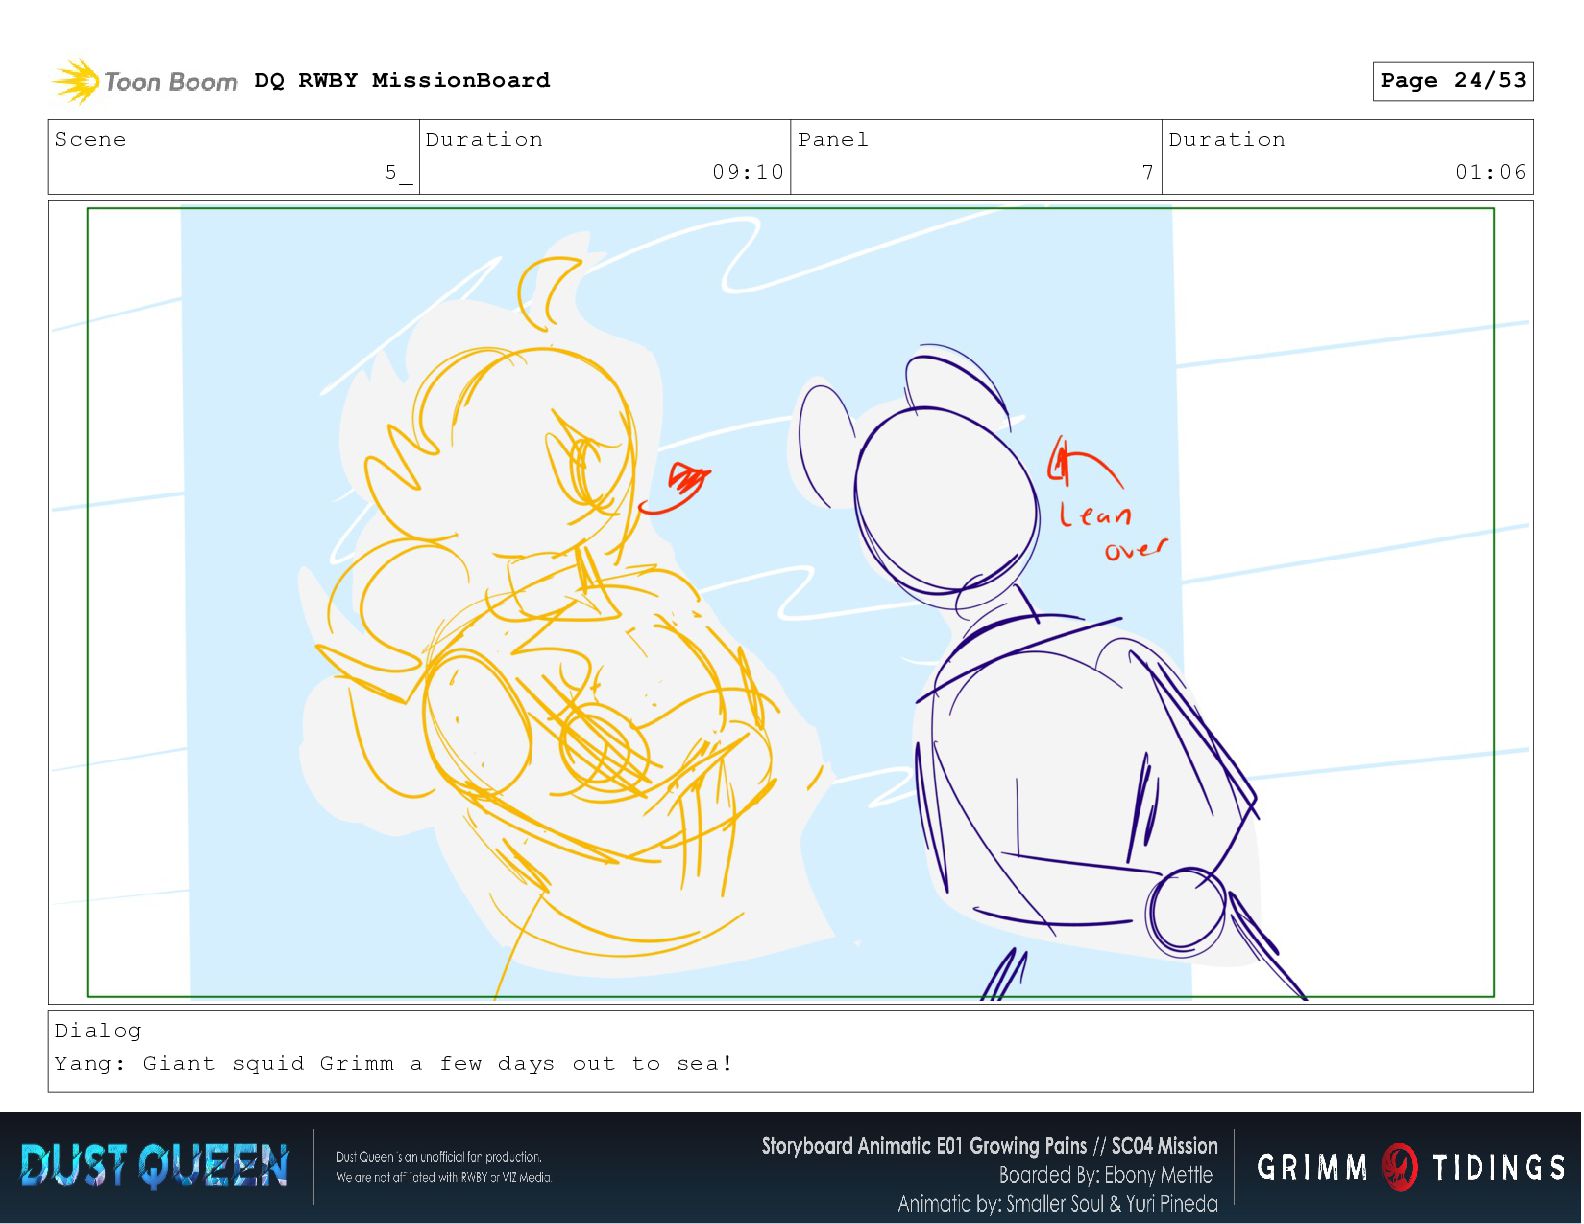
Task: Click the 'Panel' header label
Action: tap(833, 139)
